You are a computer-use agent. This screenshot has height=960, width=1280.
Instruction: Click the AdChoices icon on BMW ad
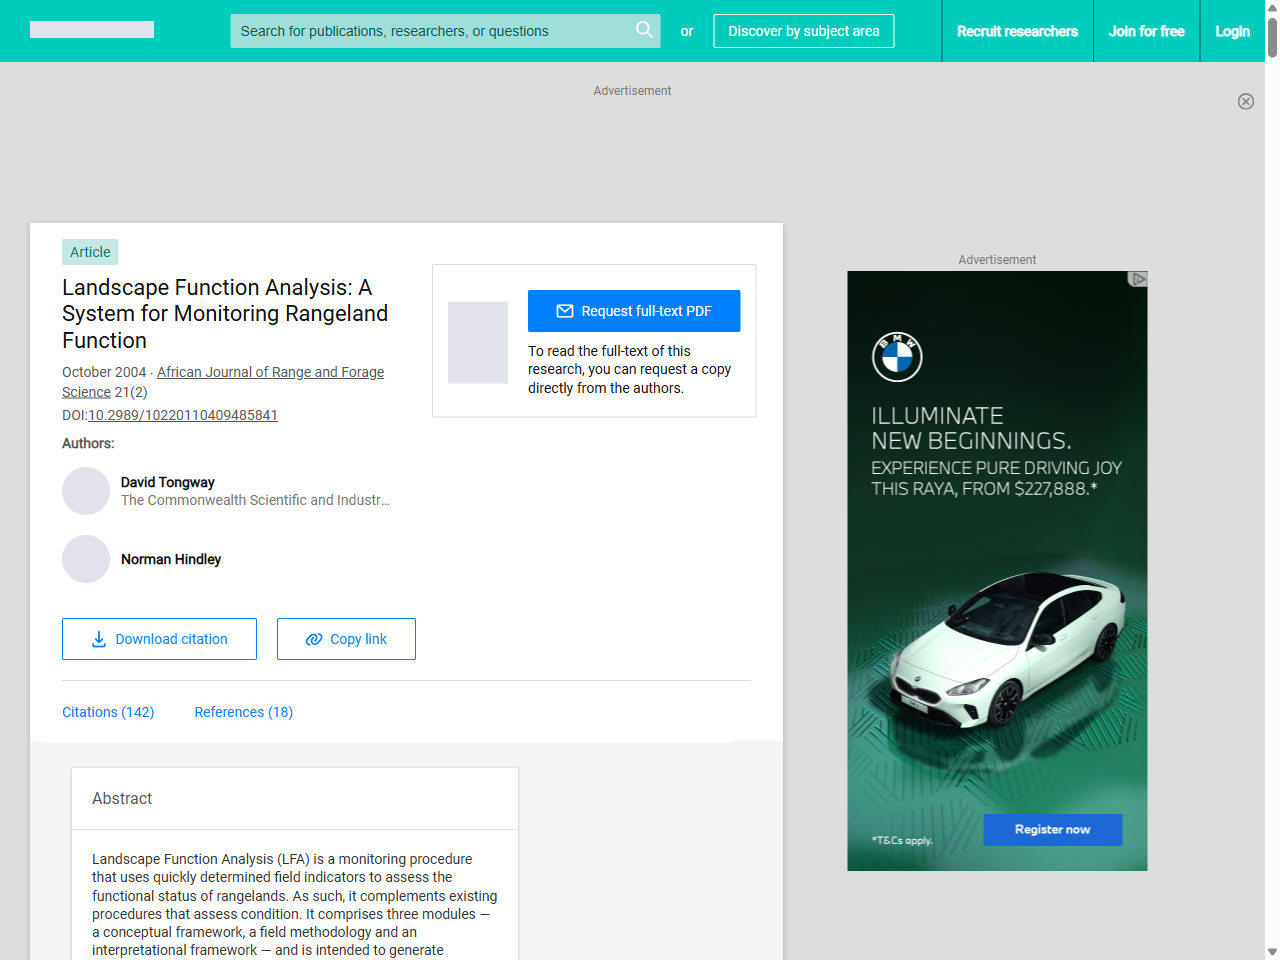click(x=1137, y=279)
